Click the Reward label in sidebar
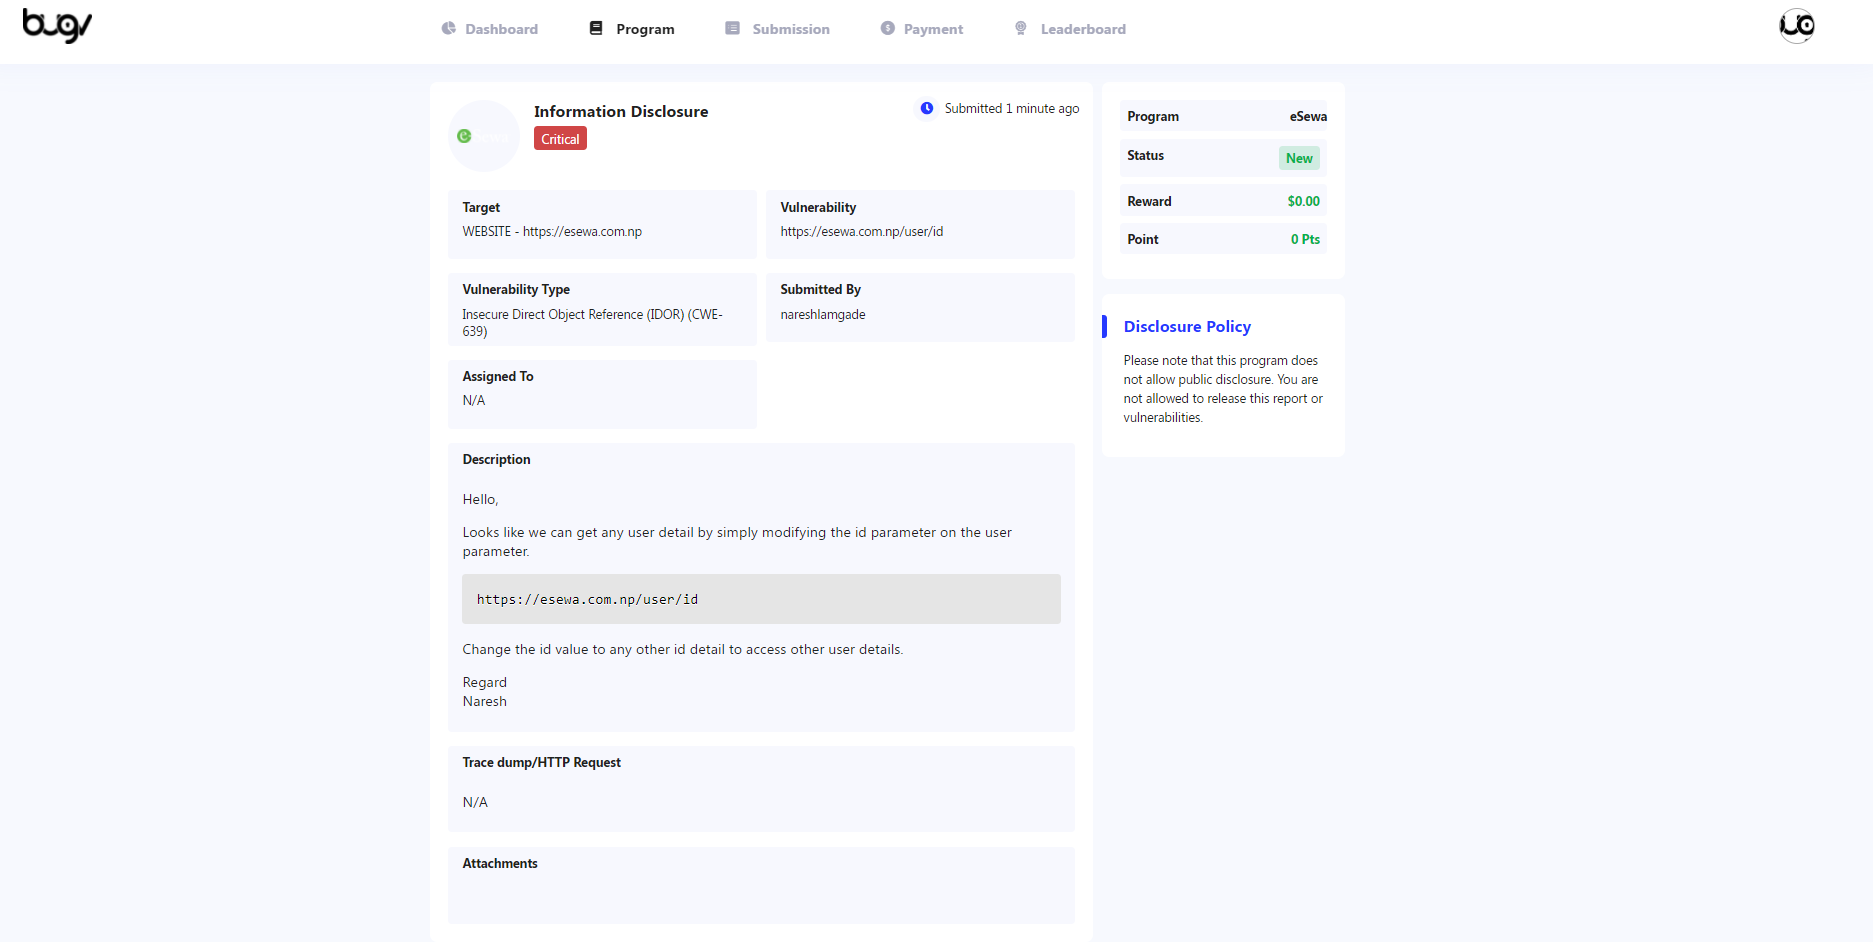The width and height of the screenshot is (1873, 942). coord(1149,202)
